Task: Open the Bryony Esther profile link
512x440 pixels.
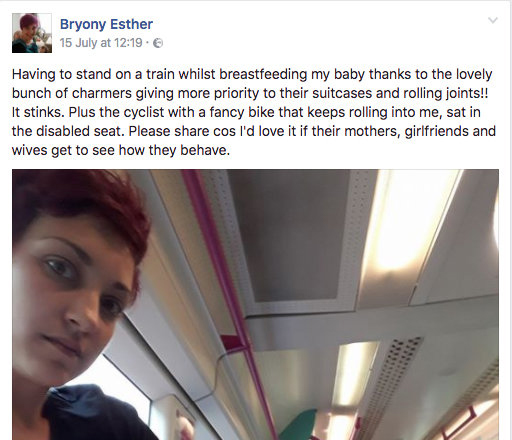Action: pyautogui.click(x=106, y=24)
